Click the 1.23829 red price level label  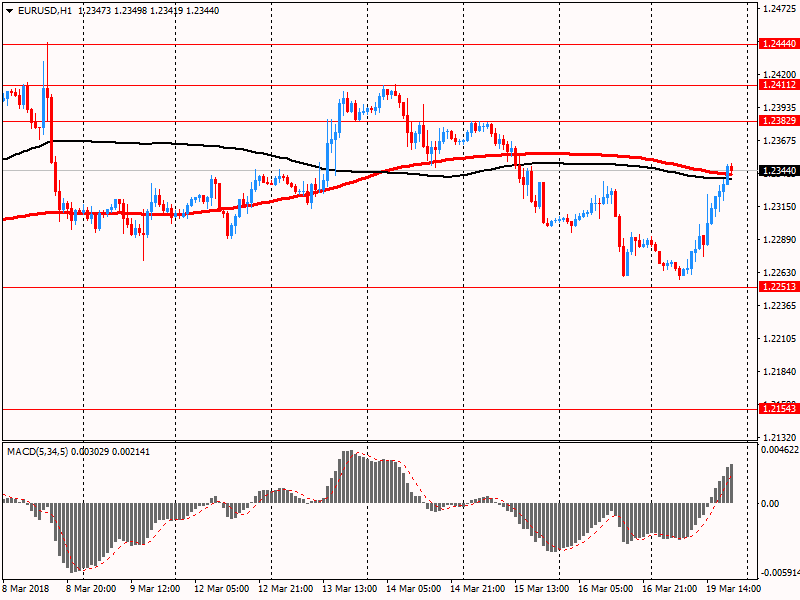click(779, 120)
